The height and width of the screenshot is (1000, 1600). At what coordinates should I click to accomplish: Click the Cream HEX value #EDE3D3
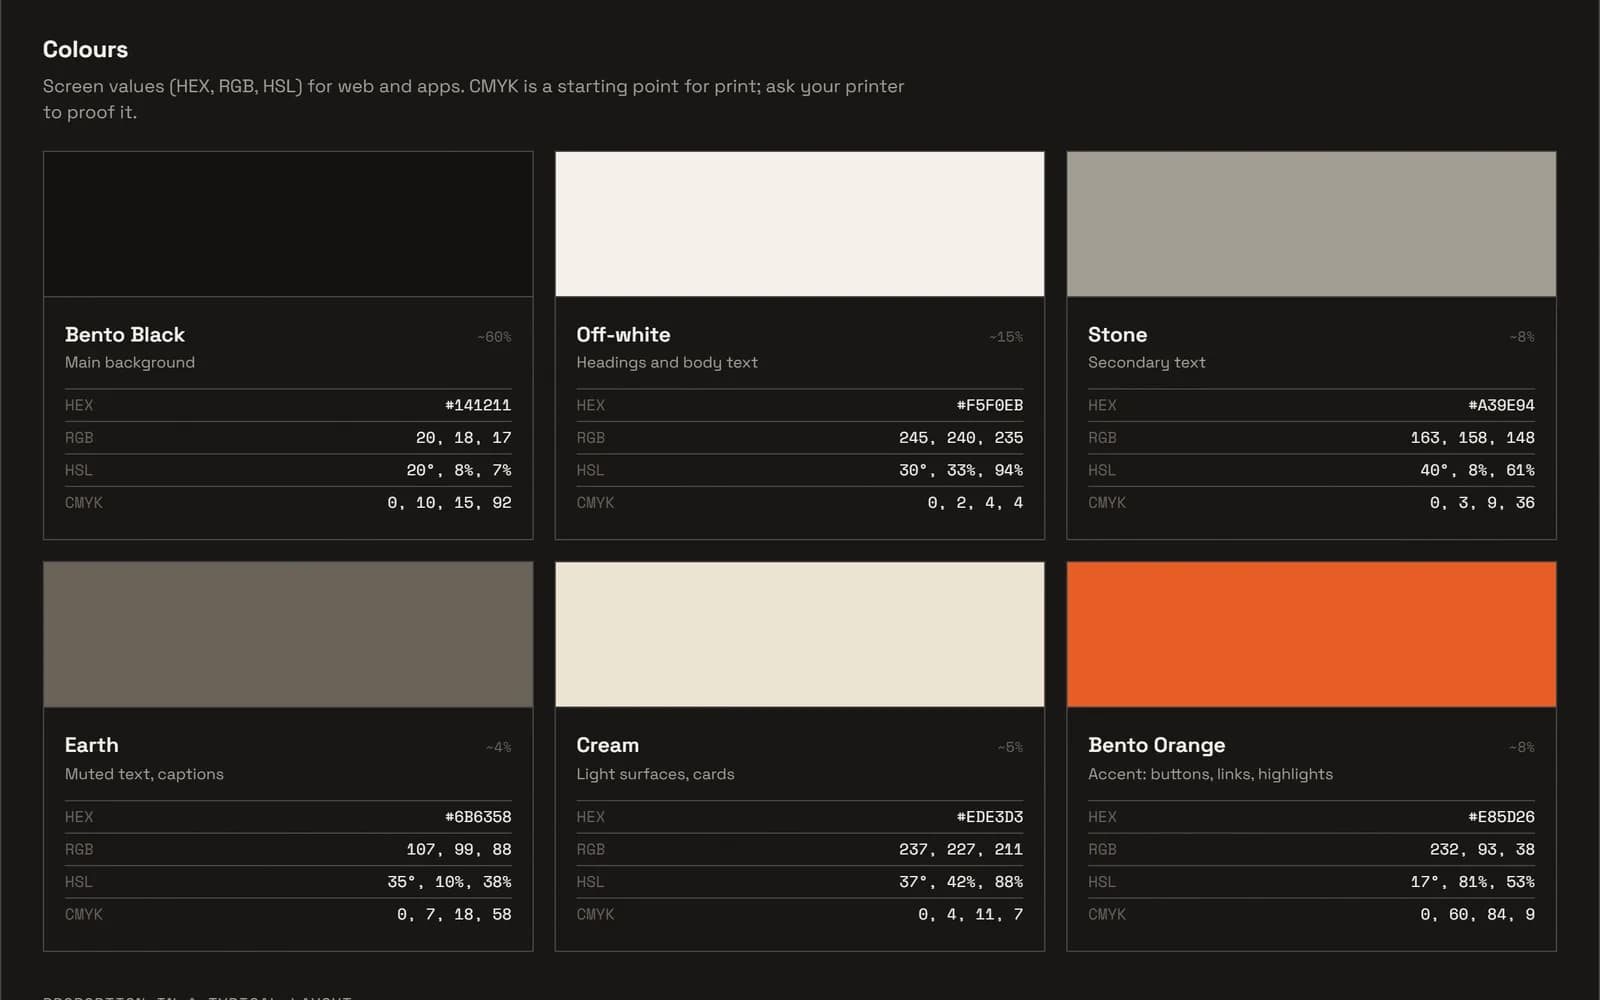click(x=990, y=817)
